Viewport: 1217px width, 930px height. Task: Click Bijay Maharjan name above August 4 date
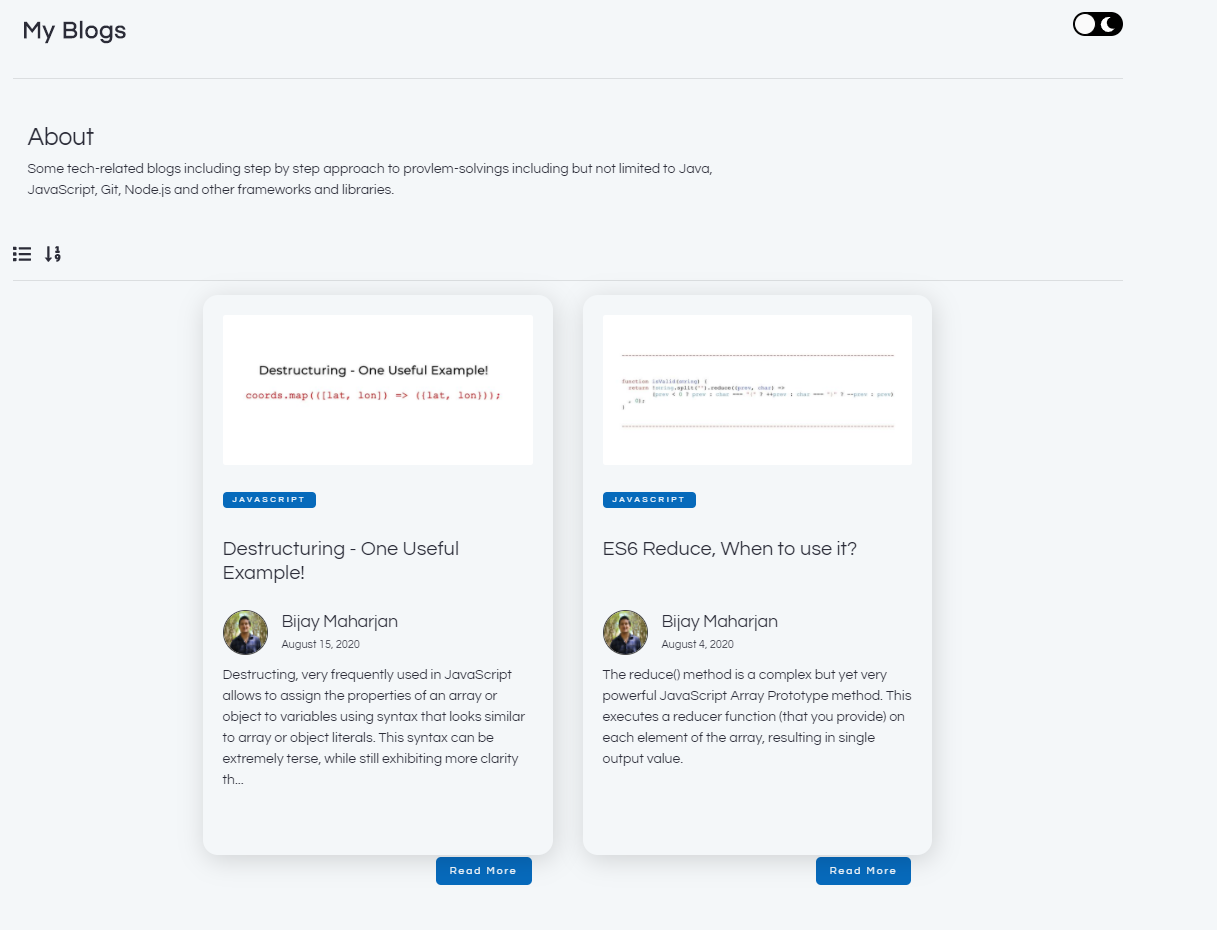[719, 621]
